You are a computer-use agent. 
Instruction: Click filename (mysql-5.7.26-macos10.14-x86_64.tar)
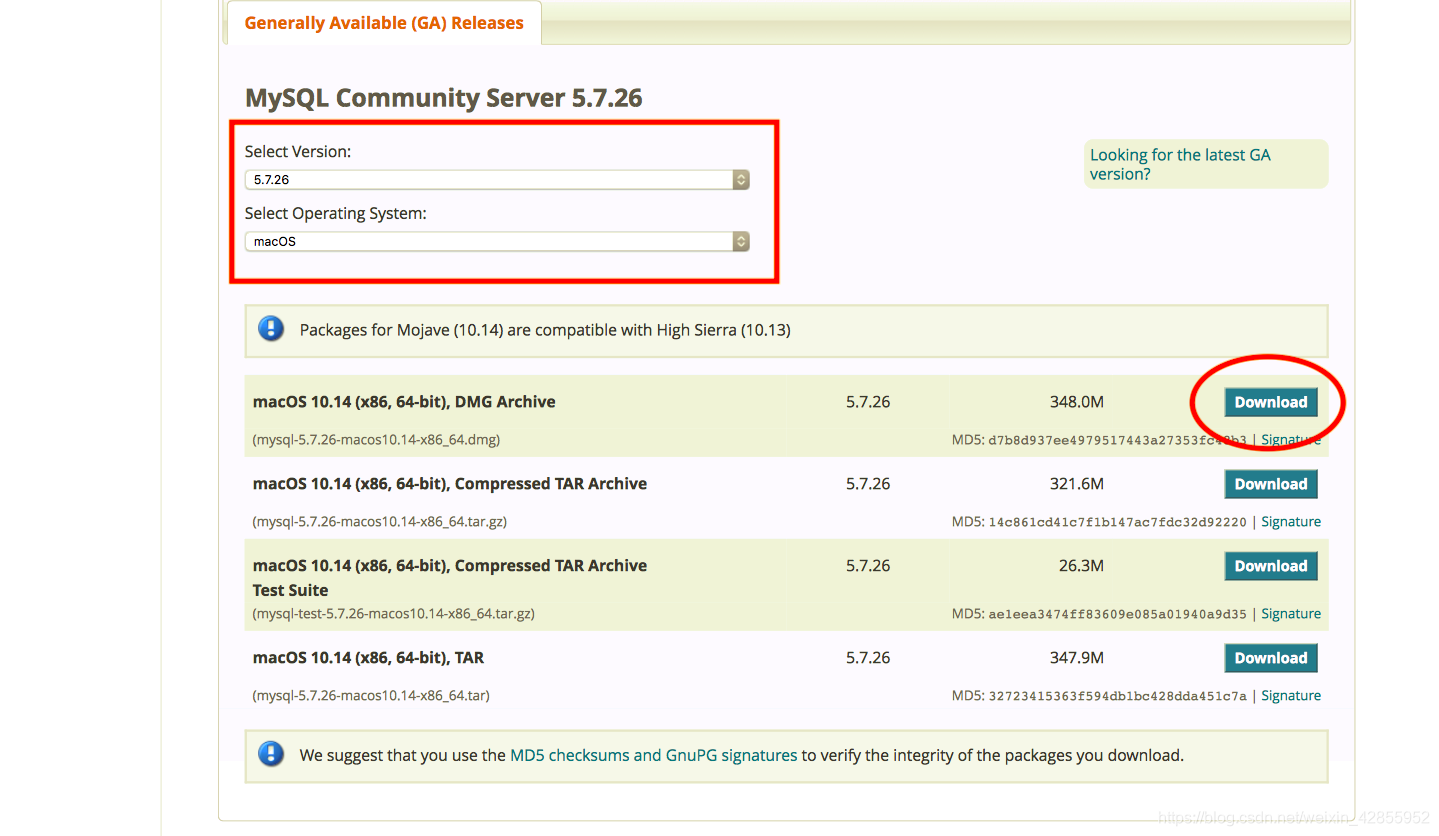(371, 696)
